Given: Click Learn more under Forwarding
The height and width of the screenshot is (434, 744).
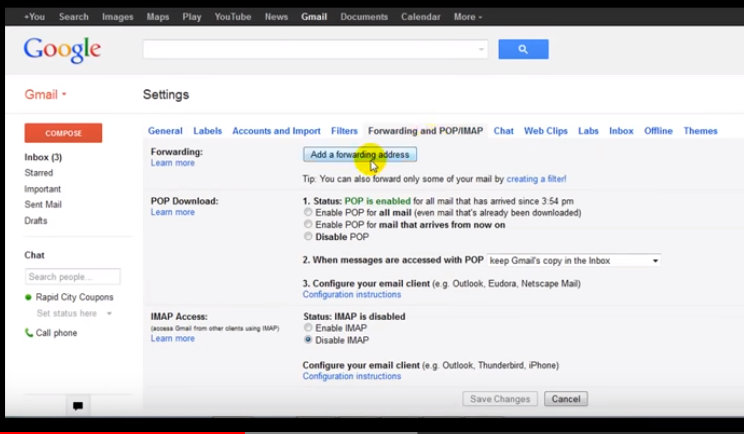Looking at the screenshot, I should pos(173,163).
